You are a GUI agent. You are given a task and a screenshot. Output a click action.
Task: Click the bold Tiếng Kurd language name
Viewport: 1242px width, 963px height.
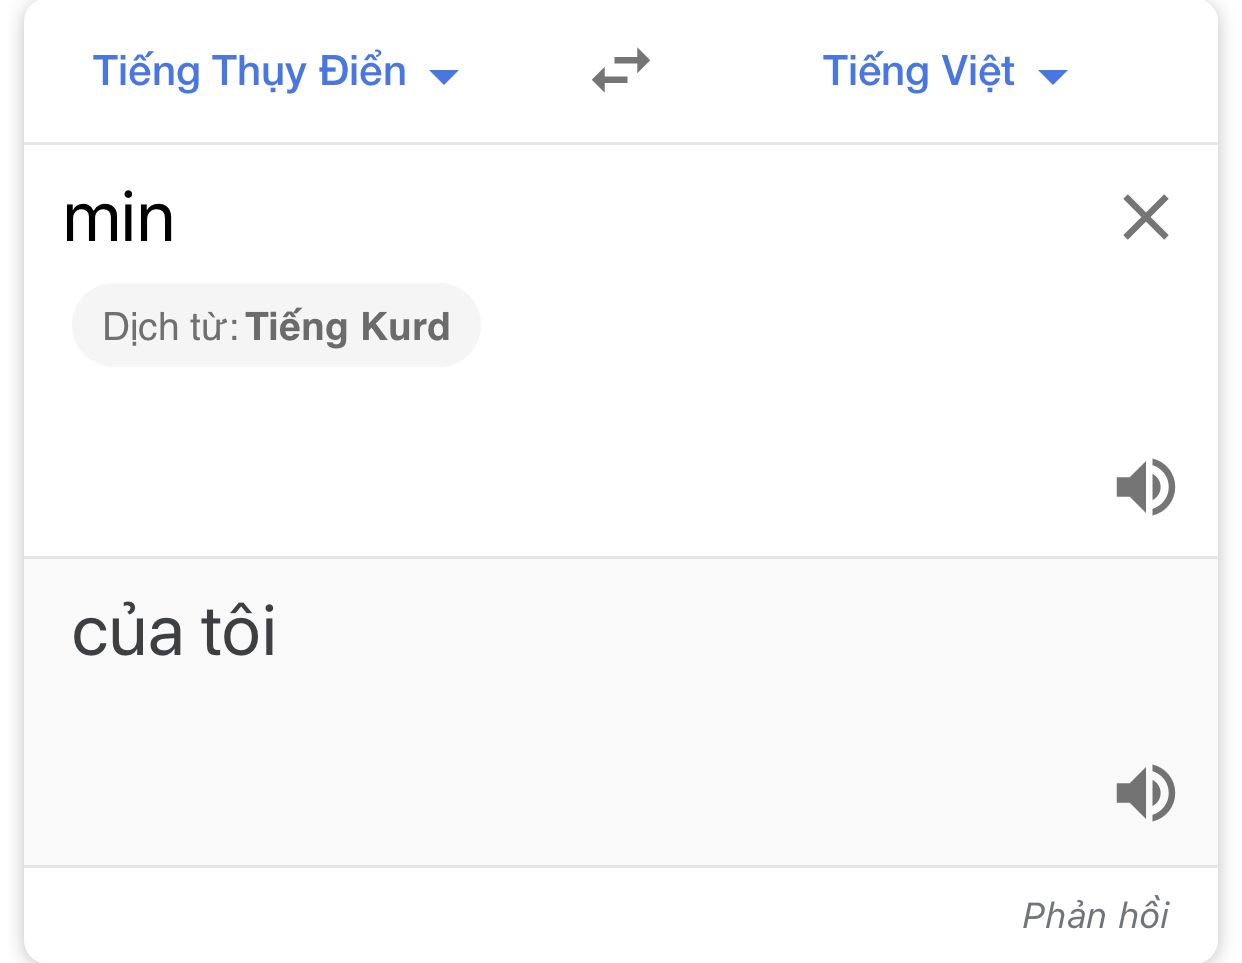(348, 327)
